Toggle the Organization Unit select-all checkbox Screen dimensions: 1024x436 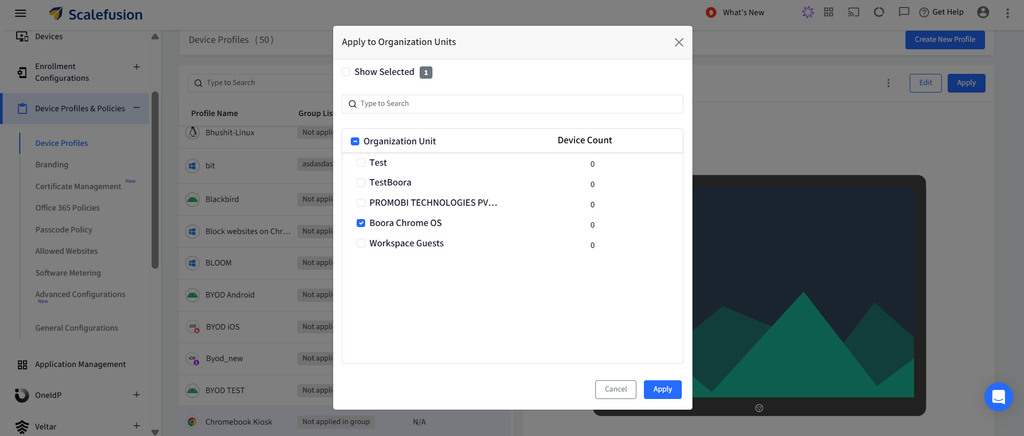(355, 141)
